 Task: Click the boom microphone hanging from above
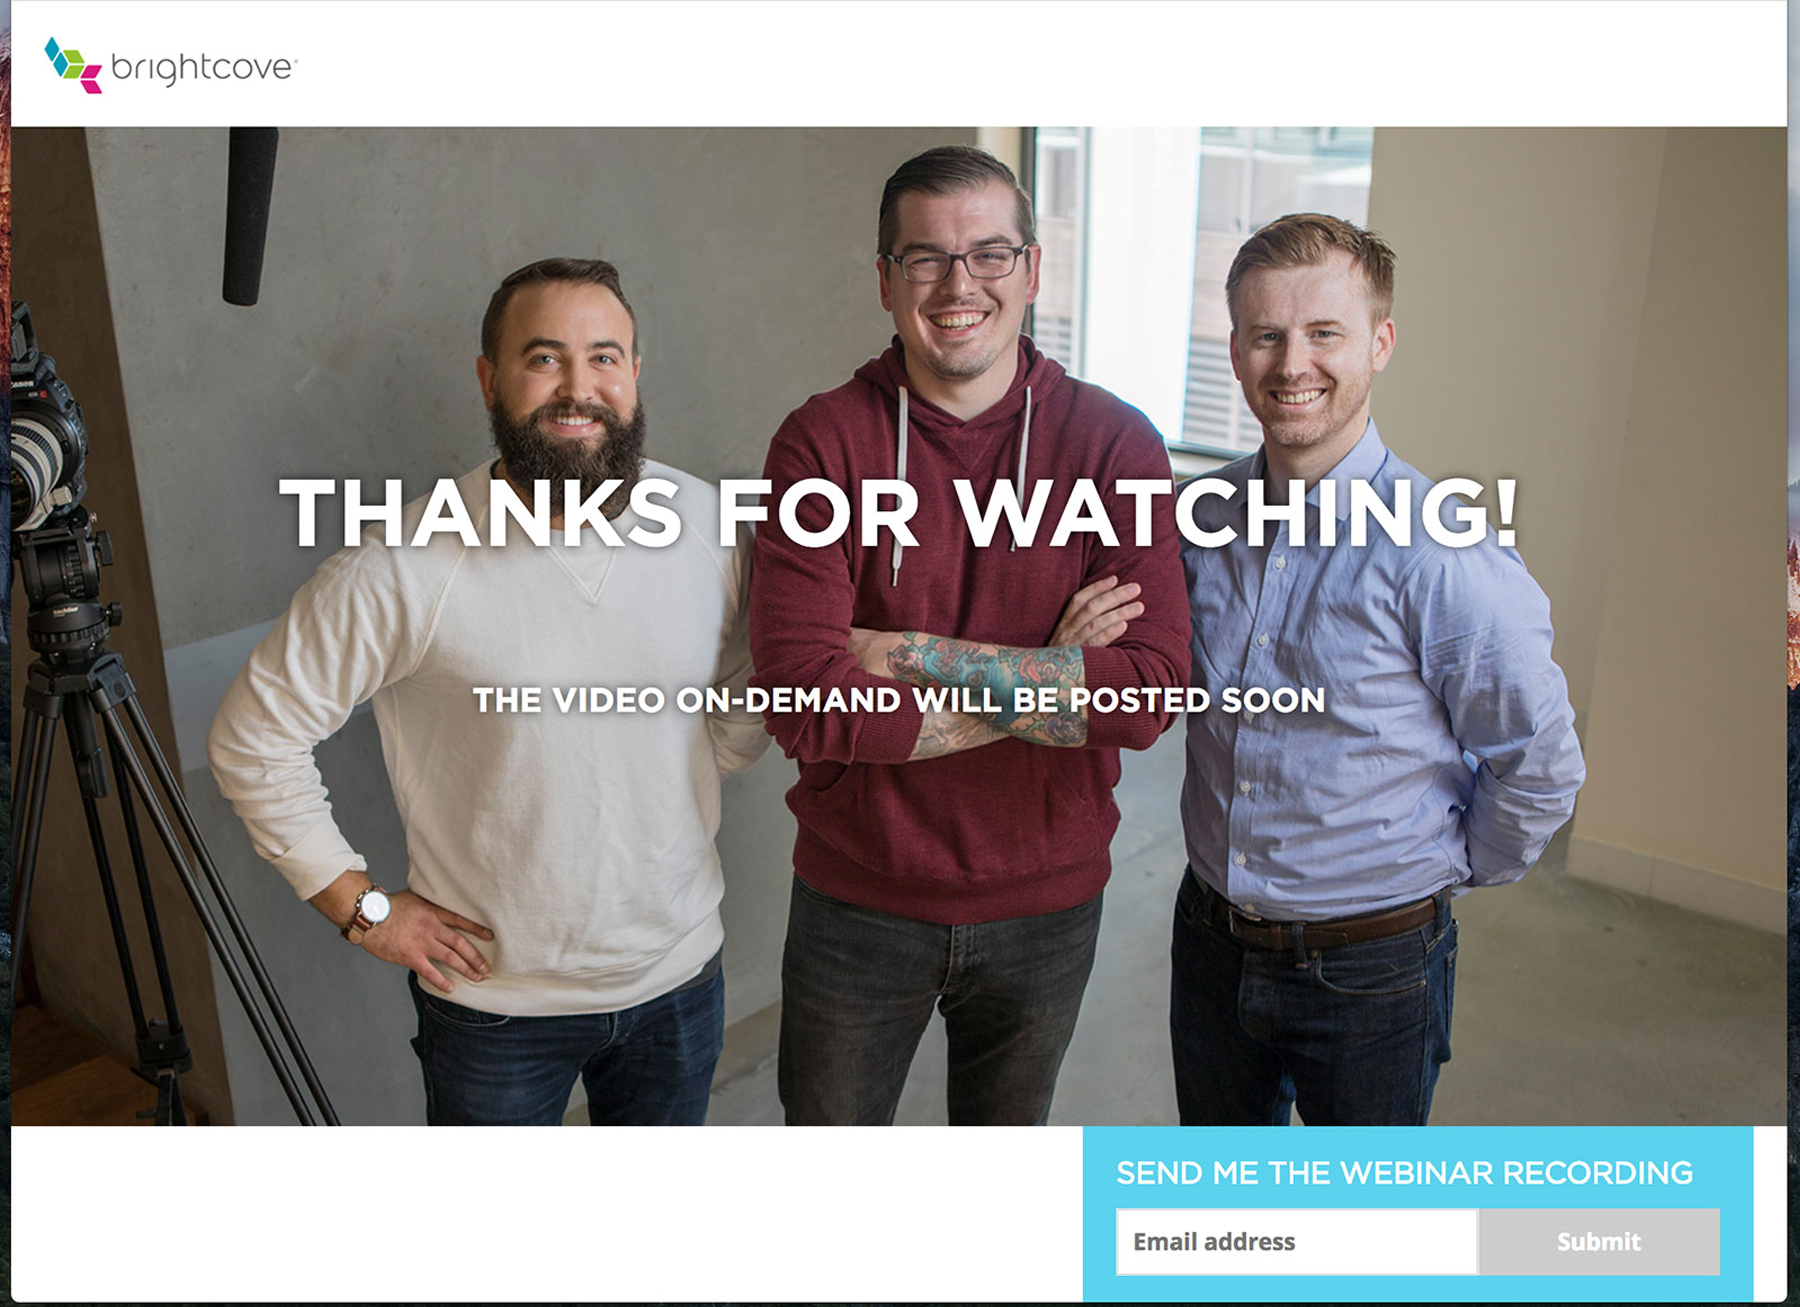pyautogui.click(x=249, y=215)
